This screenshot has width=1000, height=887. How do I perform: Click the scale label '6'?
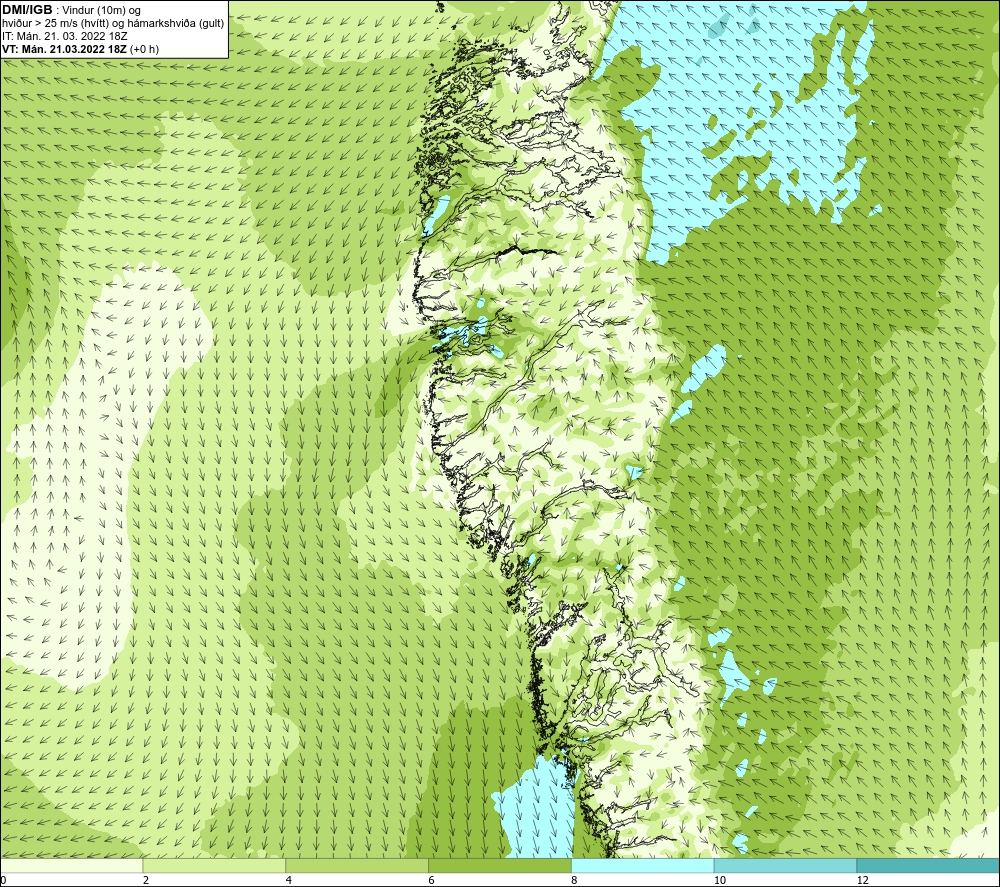click(x=432, y=881)
